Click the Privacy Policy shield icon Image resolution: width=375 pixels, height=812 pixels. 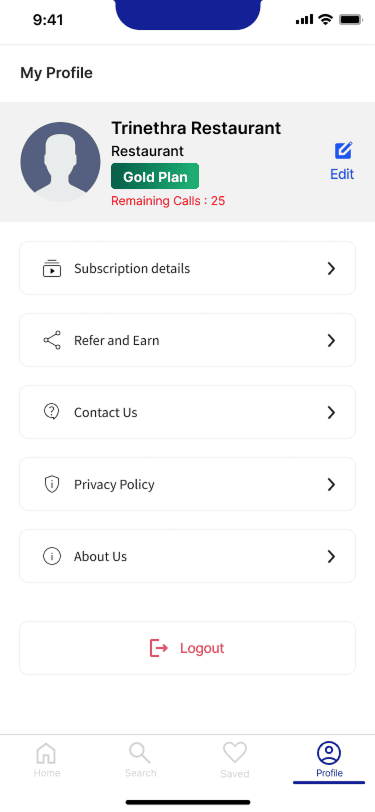[52, 484]
